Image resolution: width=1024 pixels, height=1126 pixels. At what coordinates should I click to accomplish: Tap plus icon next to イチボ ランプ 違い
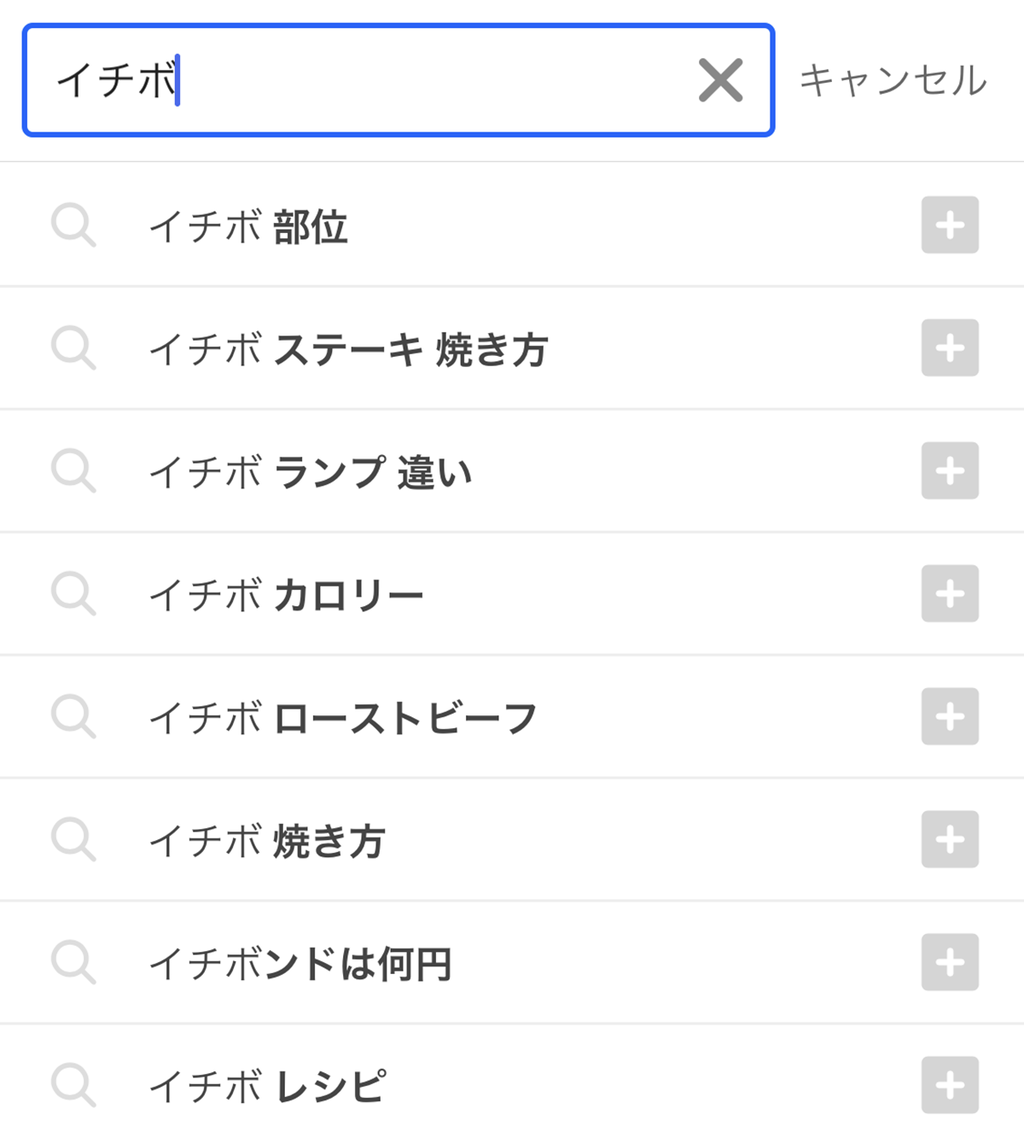point(949,471)
